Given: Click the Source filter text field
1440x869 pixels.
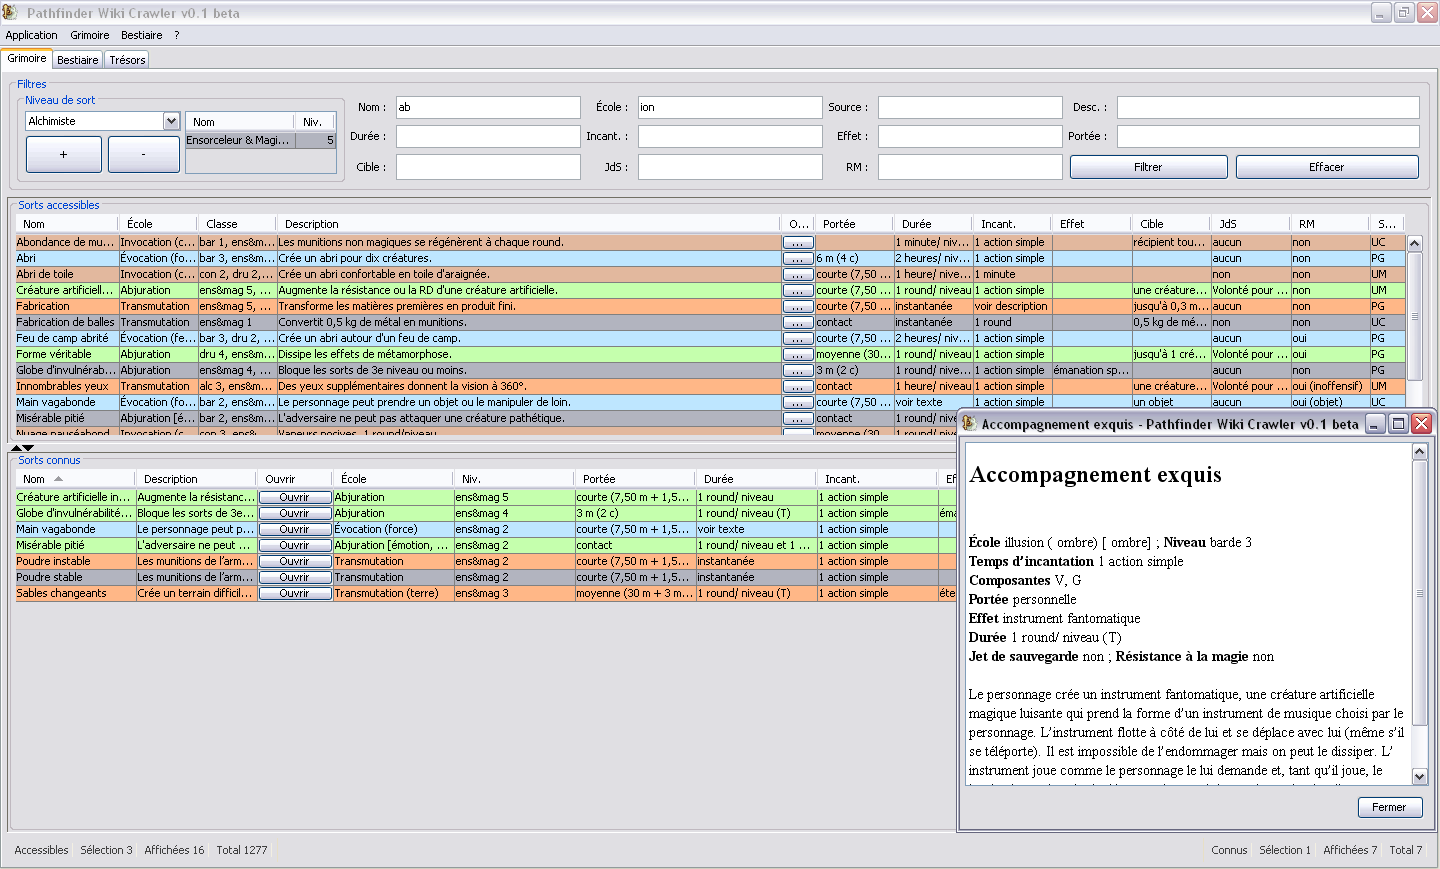Looking at the screenshot, I should tap(969, 107).
